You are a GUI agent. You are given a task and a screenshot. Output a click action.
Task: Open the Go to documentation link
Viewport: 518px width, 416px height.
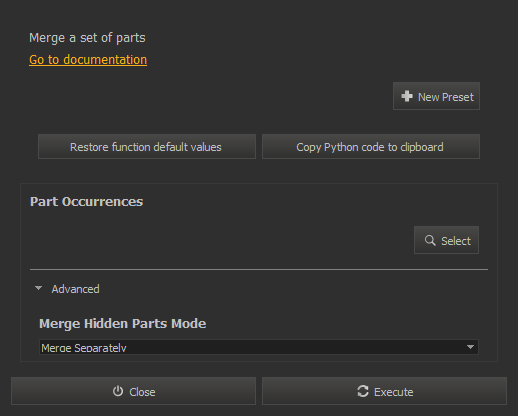[x=88, y=60]
